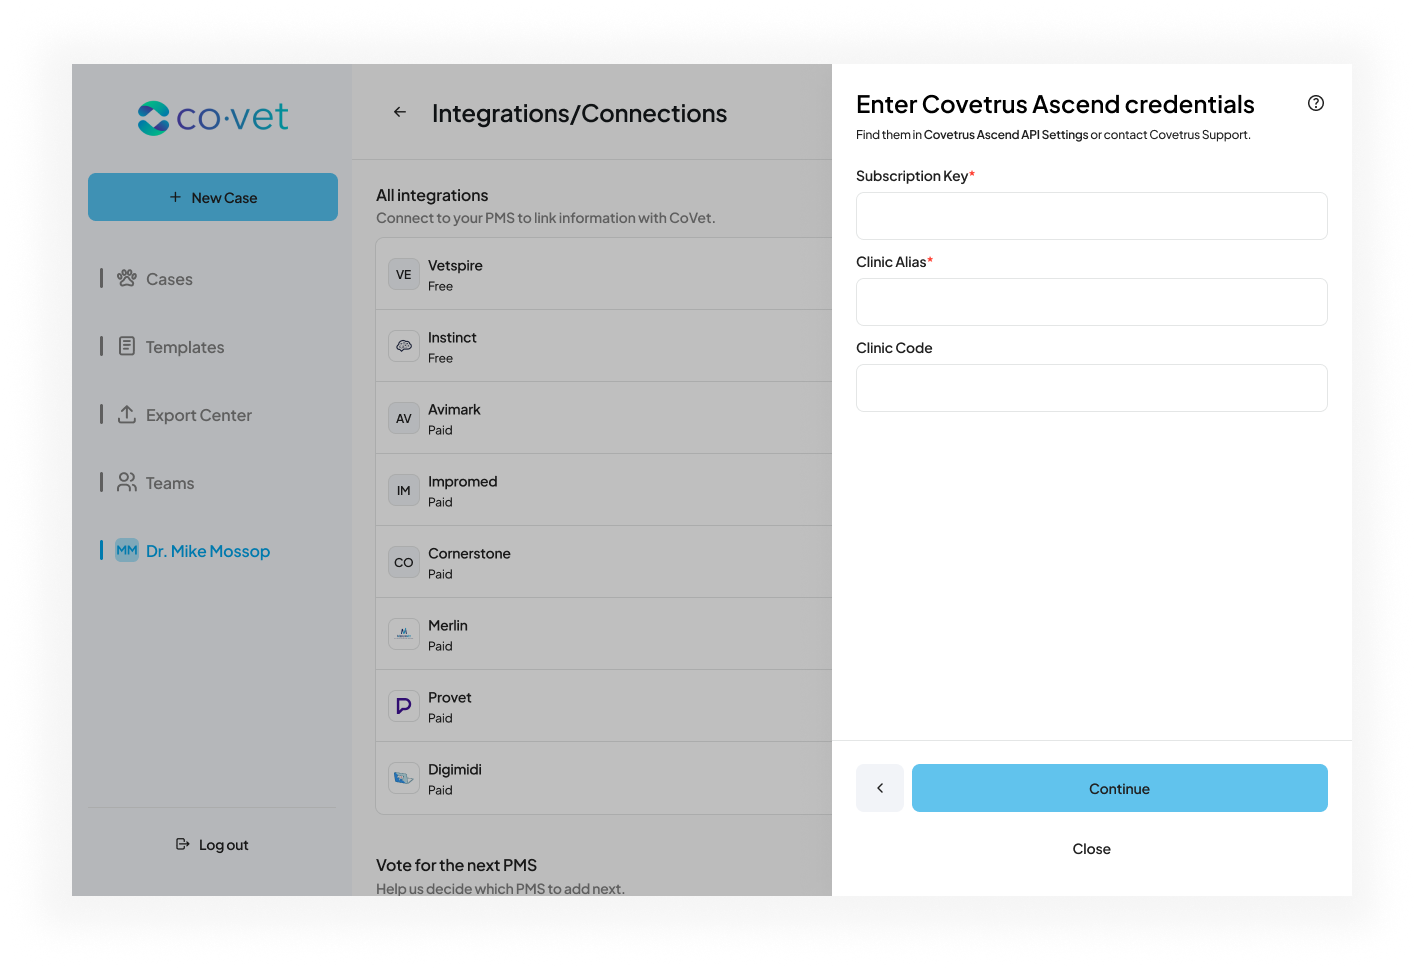Focus the Subscription Key field
The height and width of the screenshot is (968, 1416).
point(1092,216)
